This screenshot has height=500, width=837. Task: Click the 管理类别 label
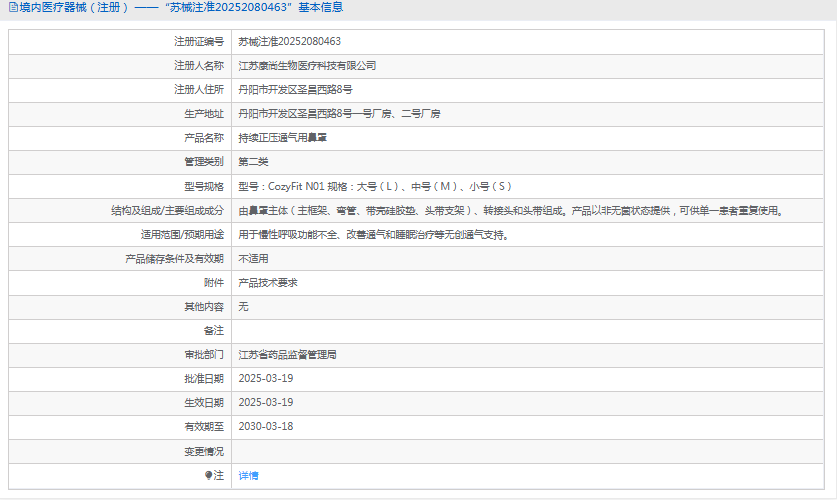pos(204,162)
